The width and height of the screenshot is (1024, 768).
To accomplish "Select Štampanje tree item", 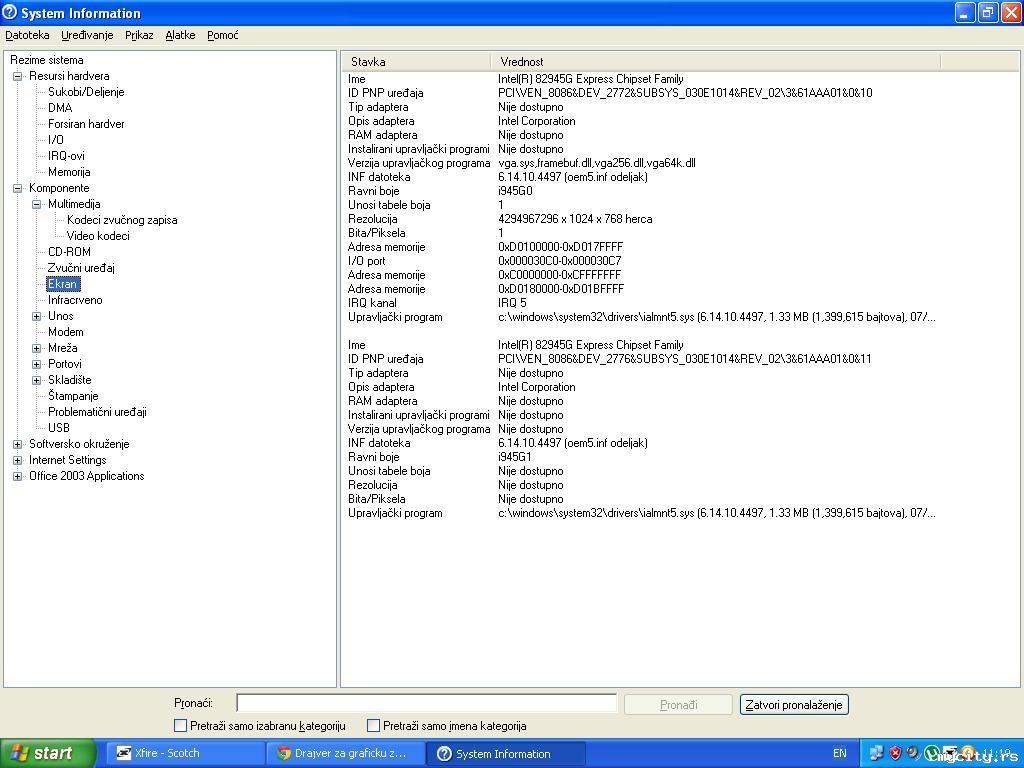I will 73,396.
